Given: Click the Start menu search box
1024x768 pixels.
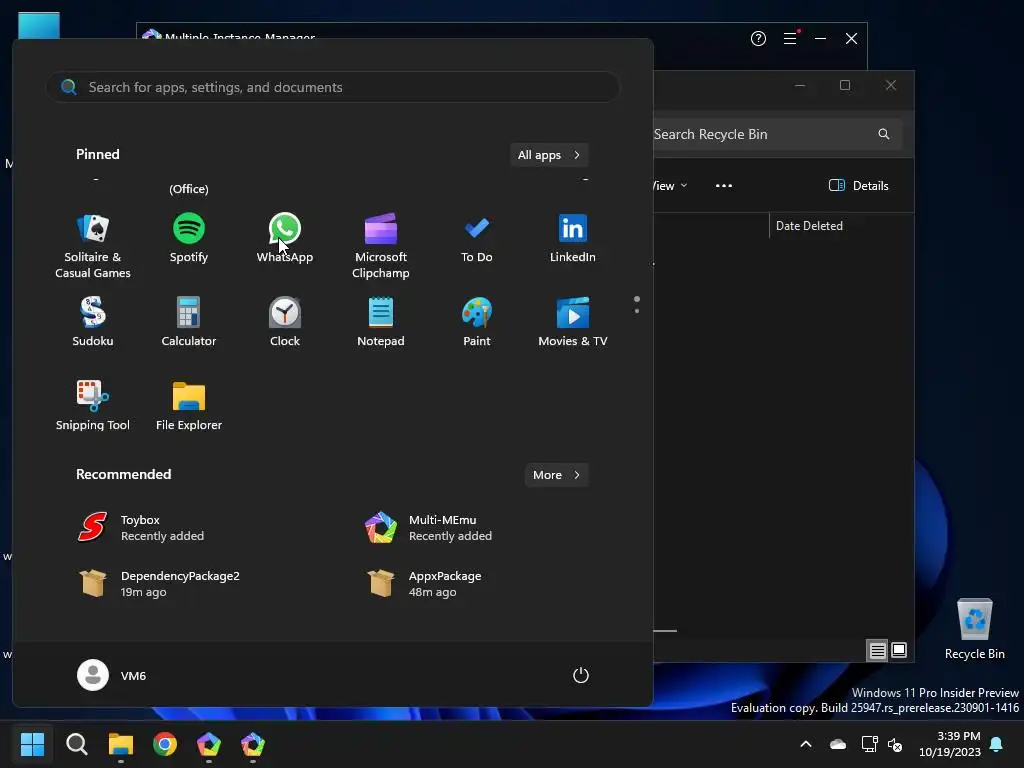Looking at the screenshot, I should point(333,87).
